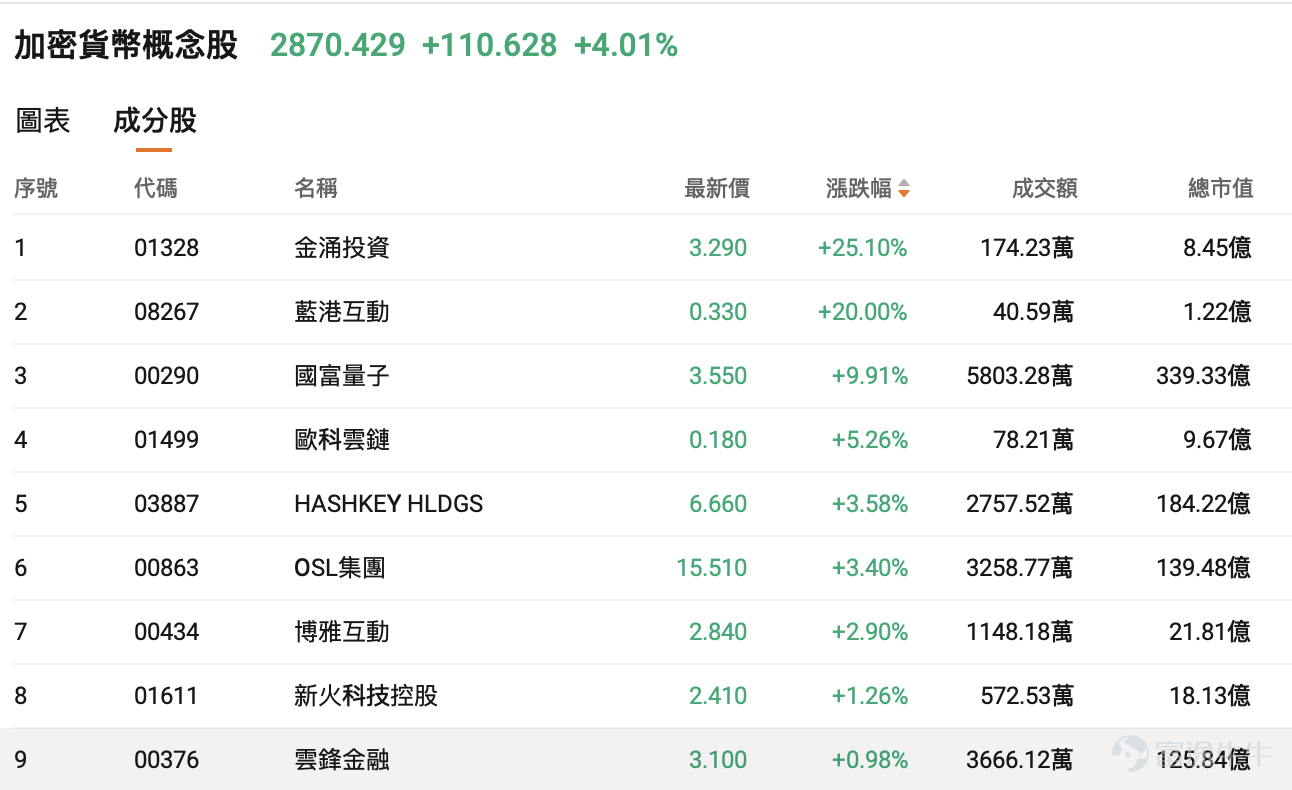1292x790 pixels.
Task: Click stock code 01499
Action: (x=167, y=440)
